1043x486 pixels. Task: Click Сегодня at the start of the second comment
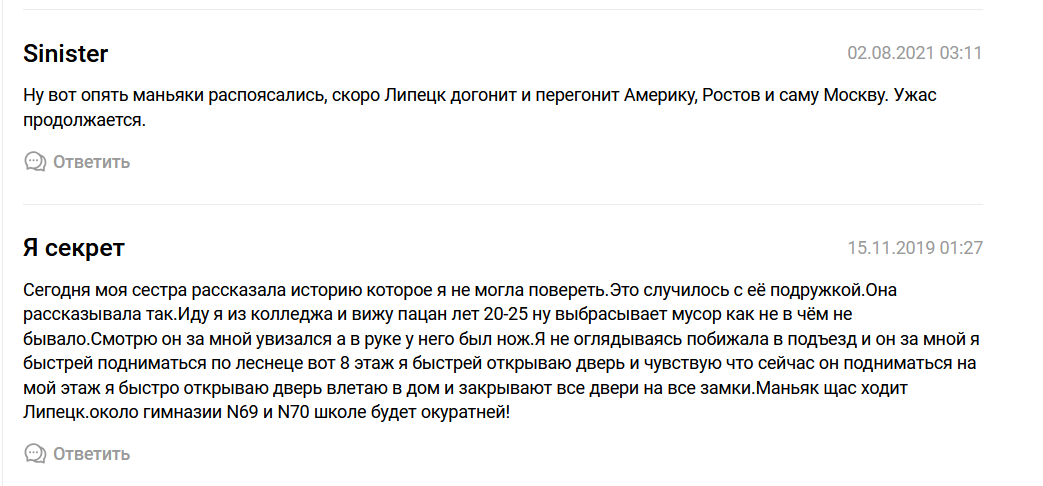point(57,291)
